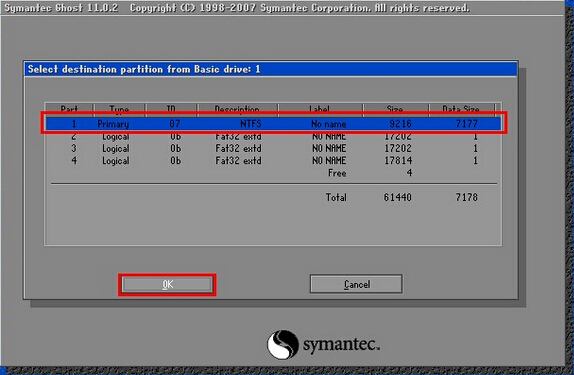Select partition 3 Logical Fat32 extd row
574x375 pixels.
coord(273,148)
